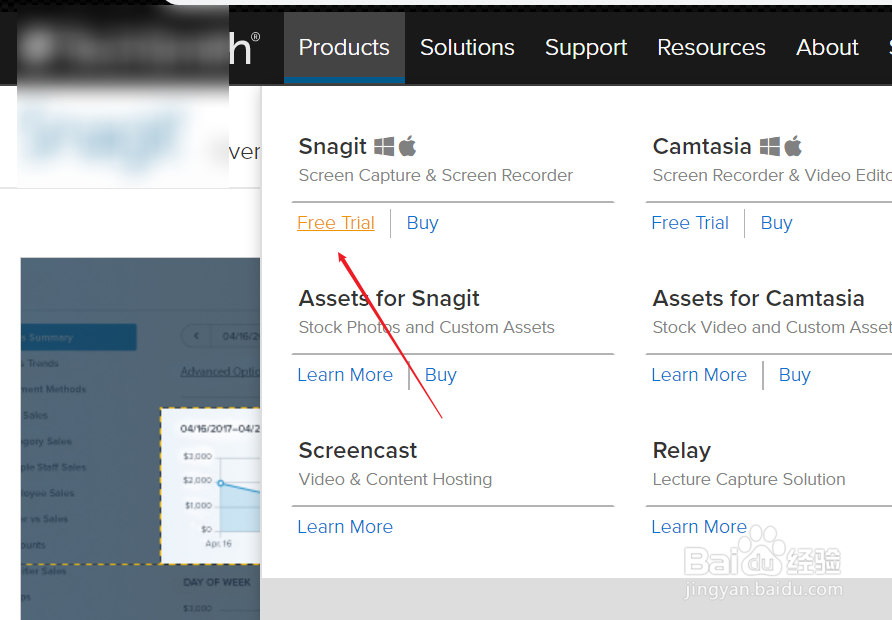
Task: Click Buy under Assets for Snagit
Action: [x=440, y=375]
